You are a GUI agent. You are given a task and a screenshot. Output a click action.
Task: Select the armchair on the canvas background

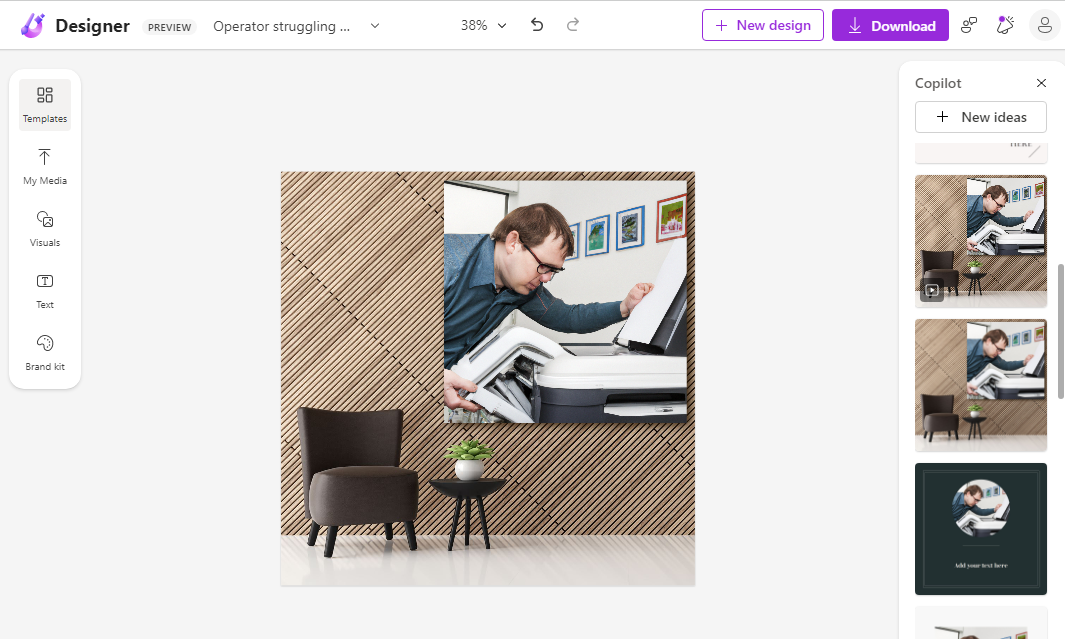point(358,481)
